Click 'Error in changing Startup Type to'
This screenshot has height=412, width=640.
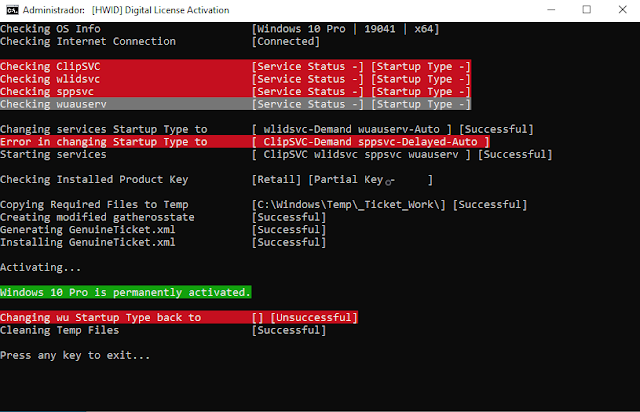(x=104, y=142)
